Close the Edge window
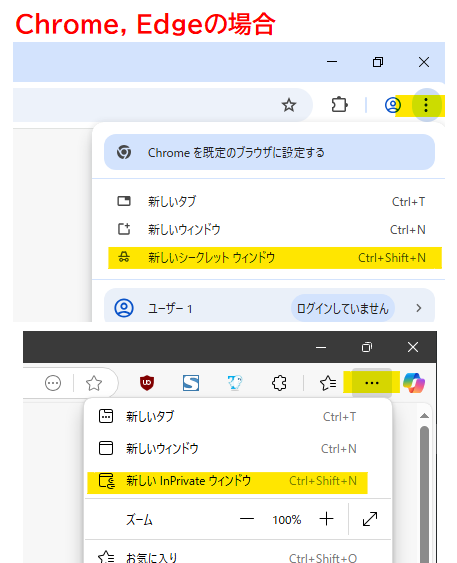The width and height of the screenshot is (457, 563). tap(413, 347)
